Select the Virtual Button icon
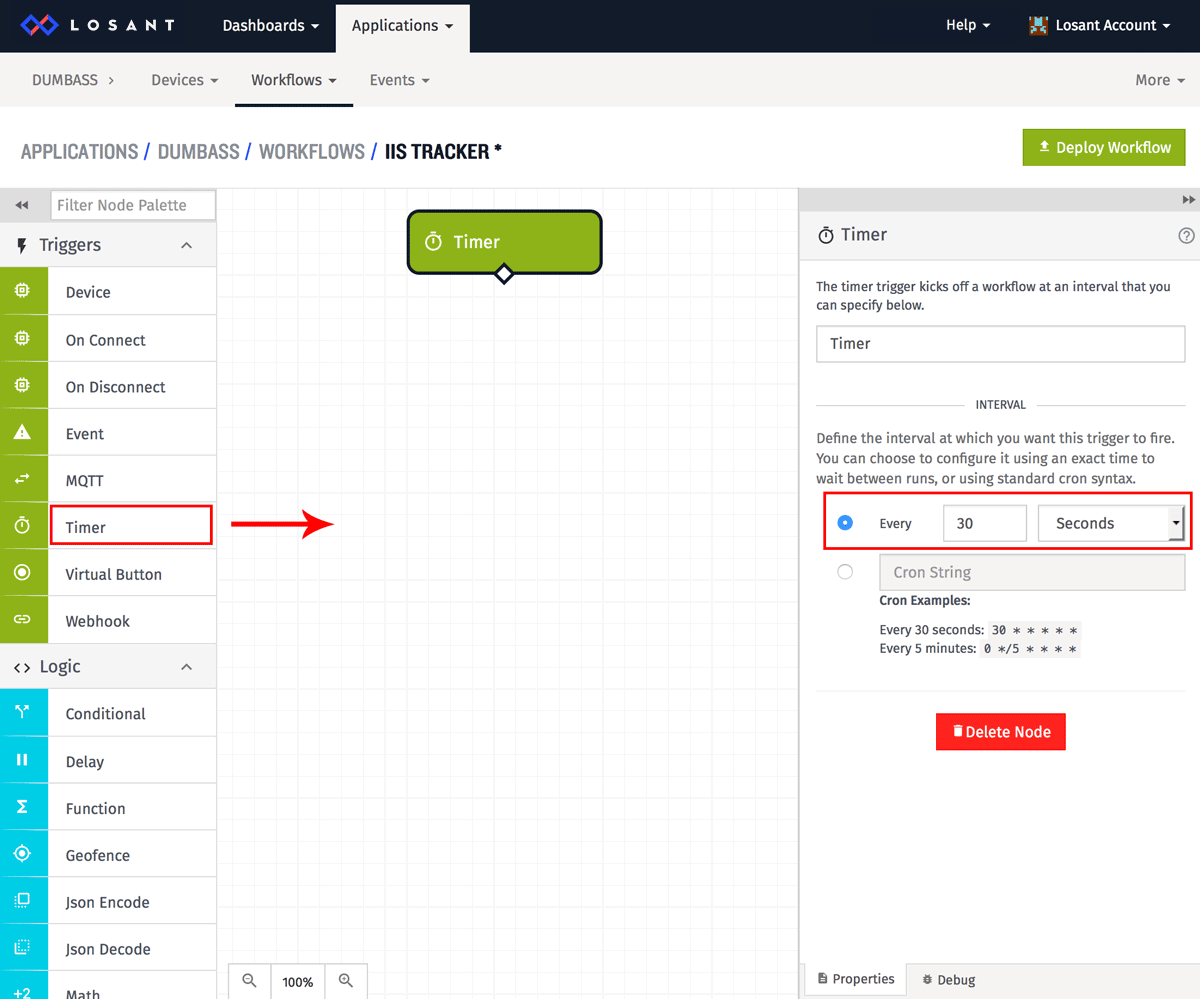This screenshot has width=1200, height=999. click(23, 573)
